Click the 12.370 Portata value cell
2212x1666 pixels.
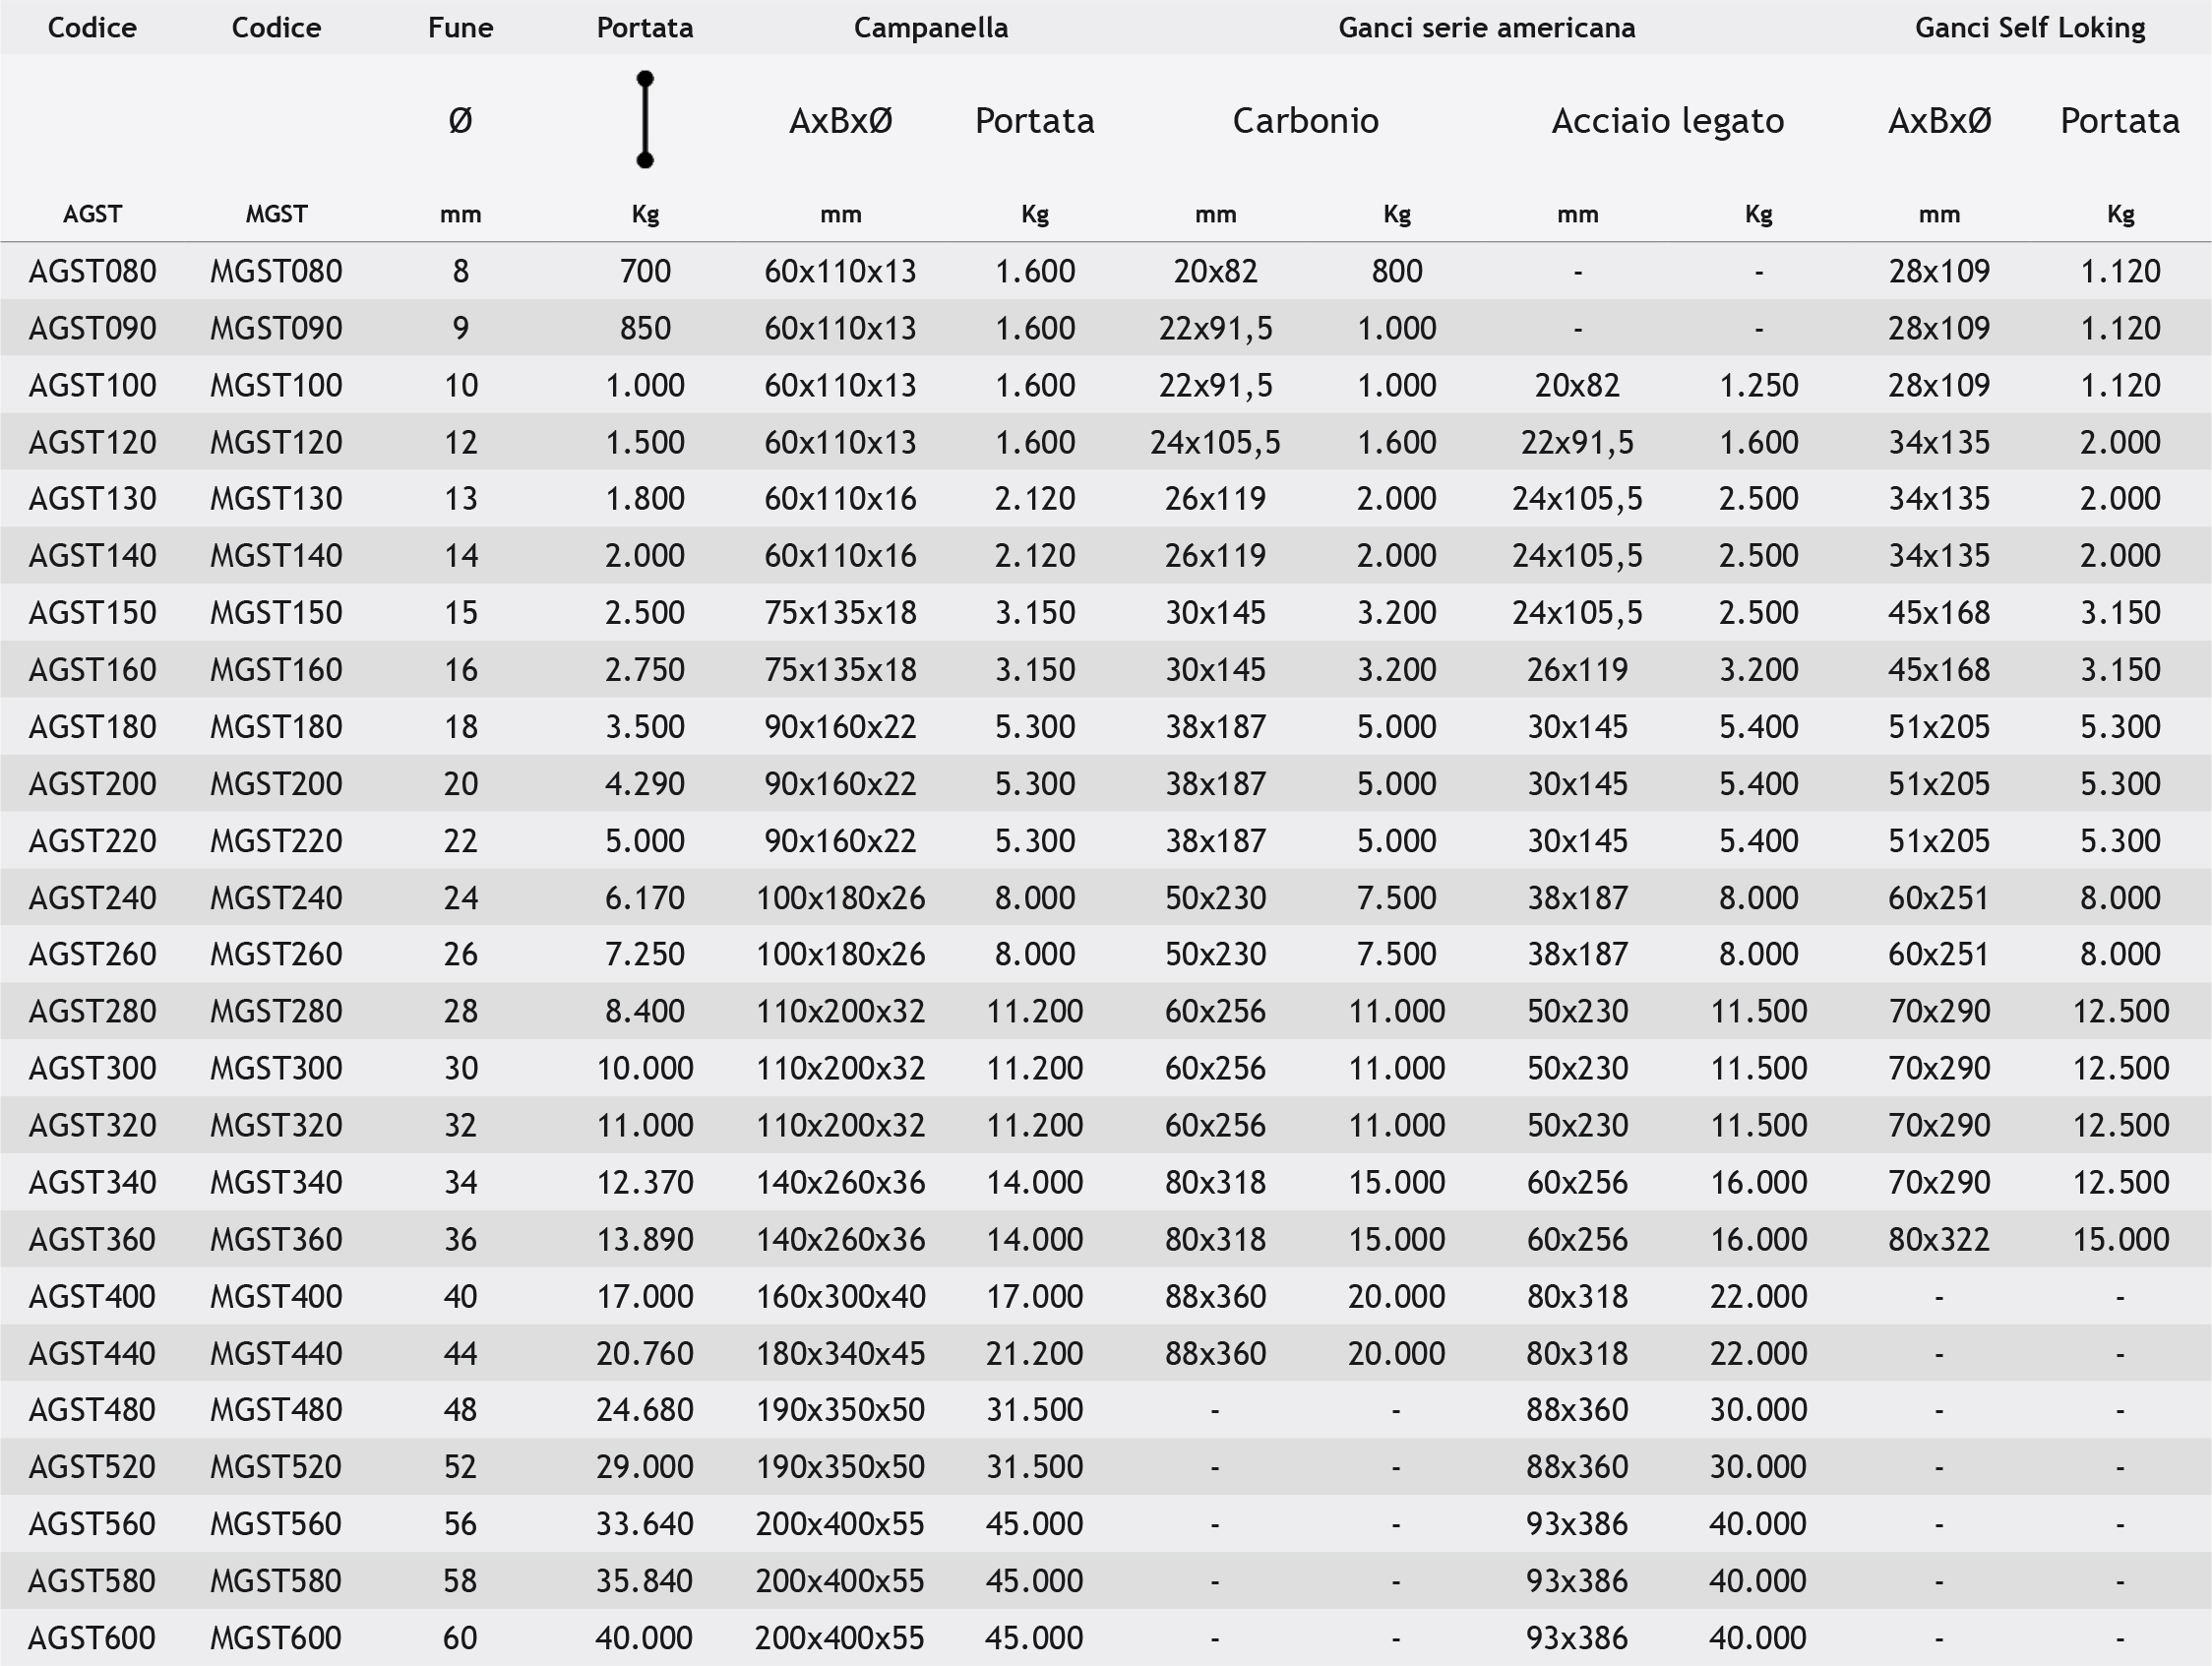coord(645,1182)
